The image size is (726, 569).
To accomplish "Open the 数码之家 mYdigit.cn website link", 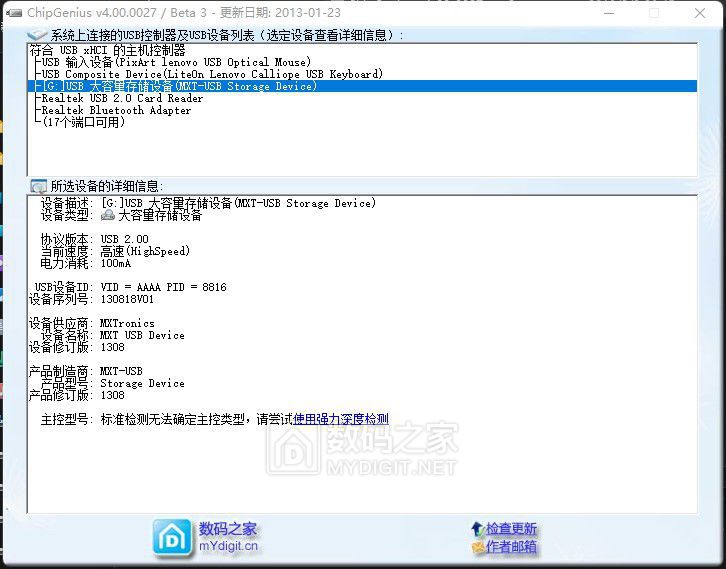I will pyautogui.click(x=228, y=537).
